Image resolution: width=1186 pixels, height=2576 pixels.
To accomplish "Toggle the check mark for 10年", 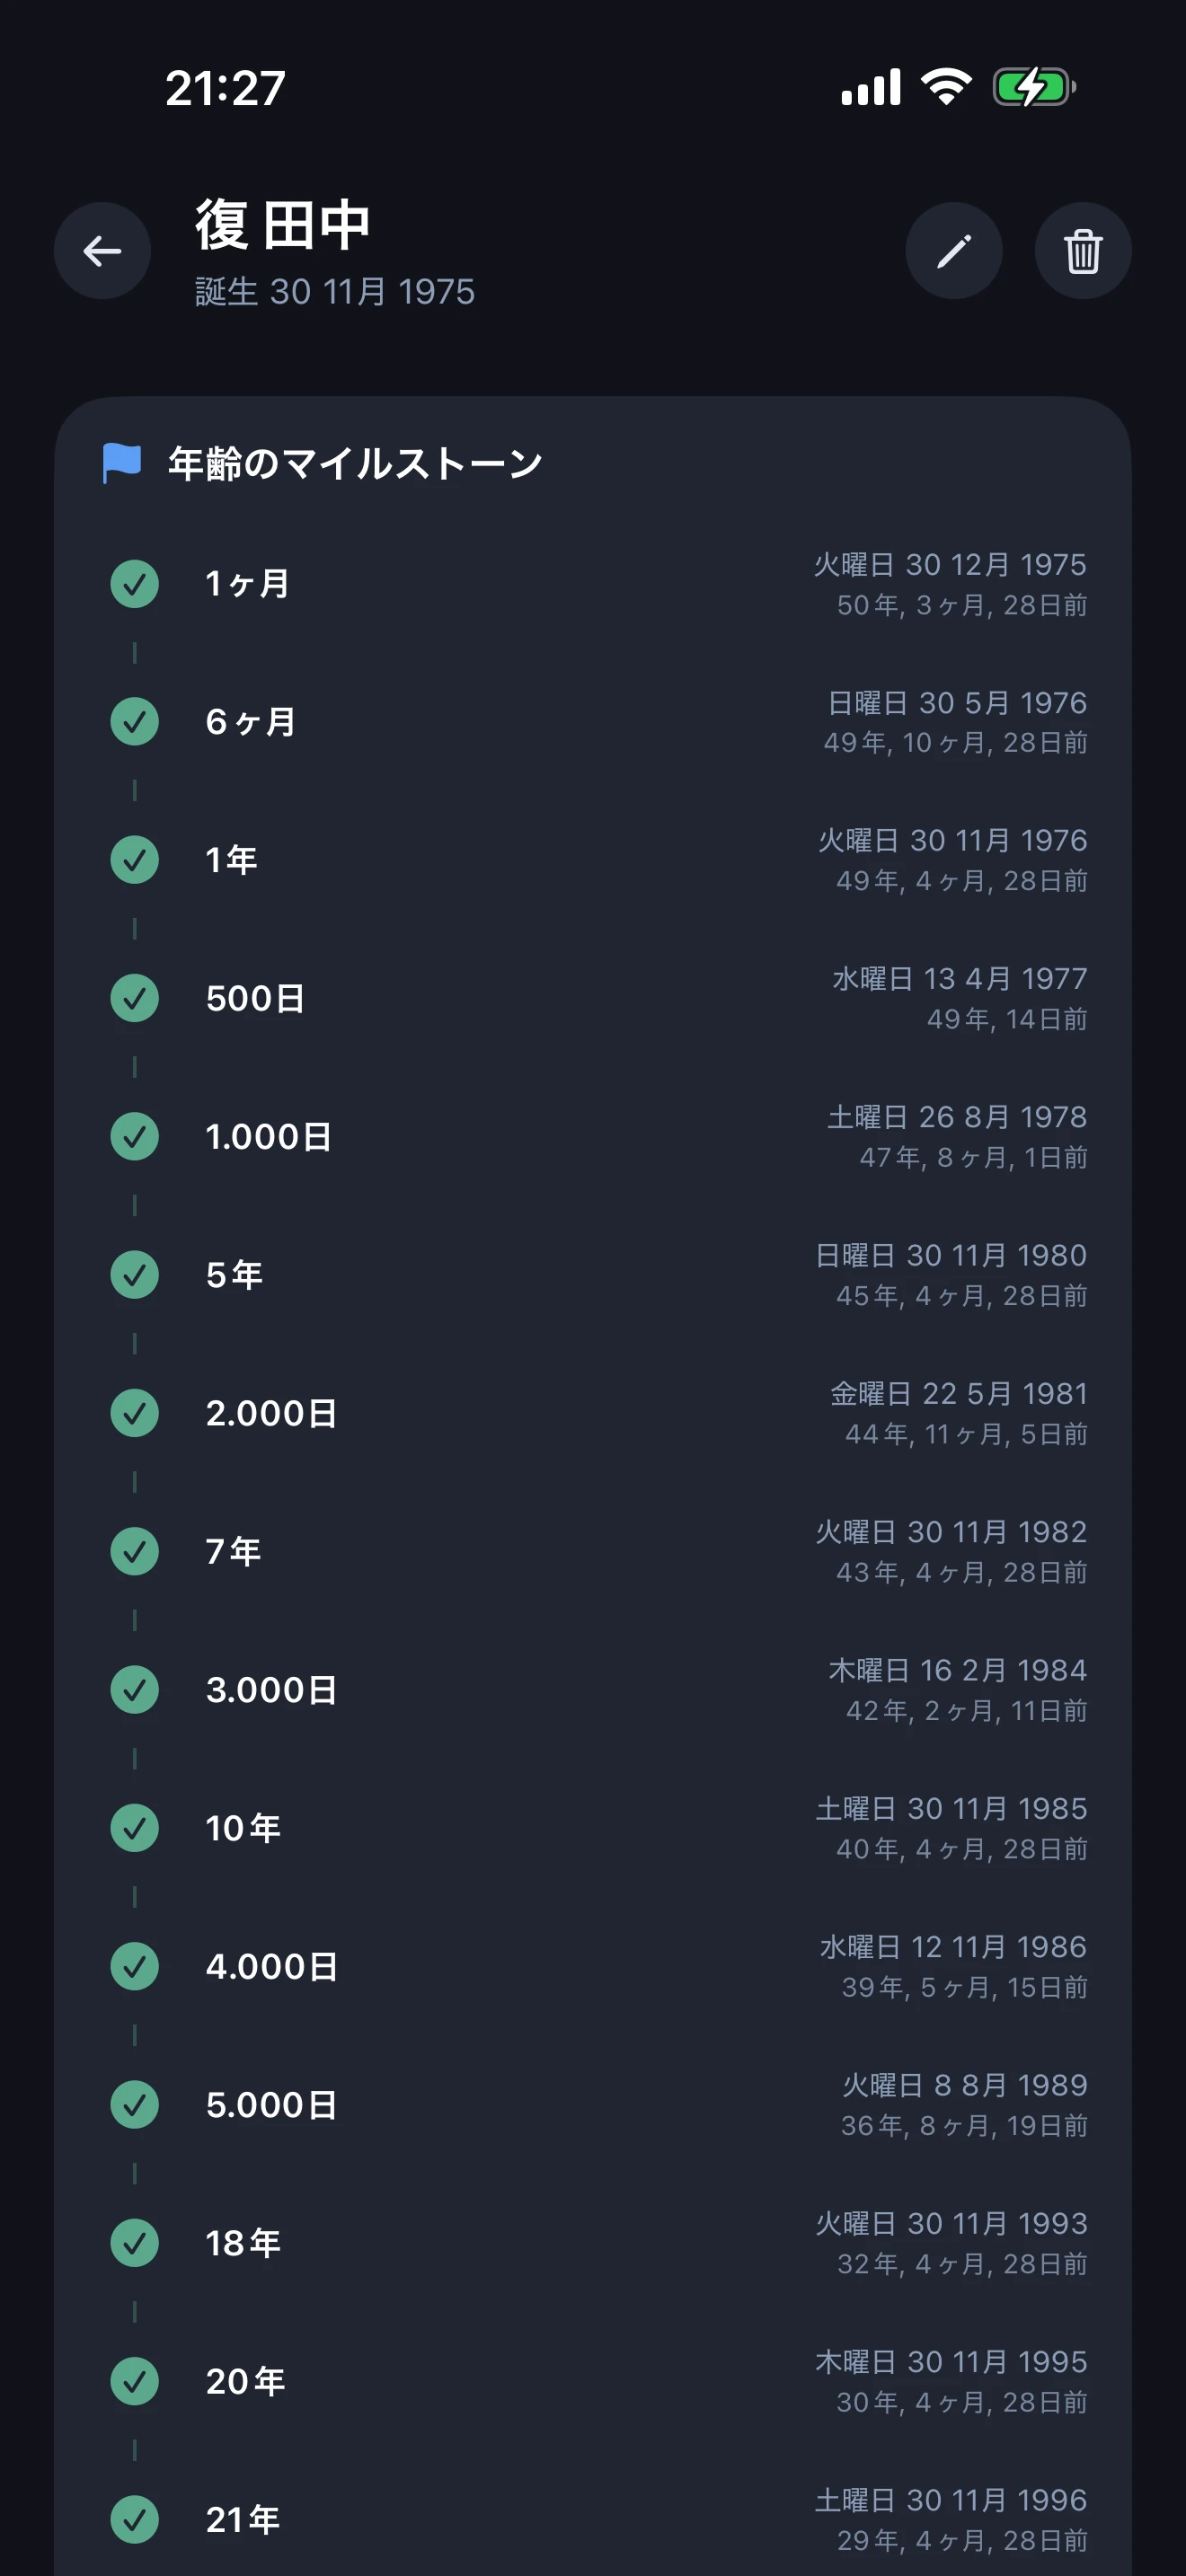I will point(134,1828).
